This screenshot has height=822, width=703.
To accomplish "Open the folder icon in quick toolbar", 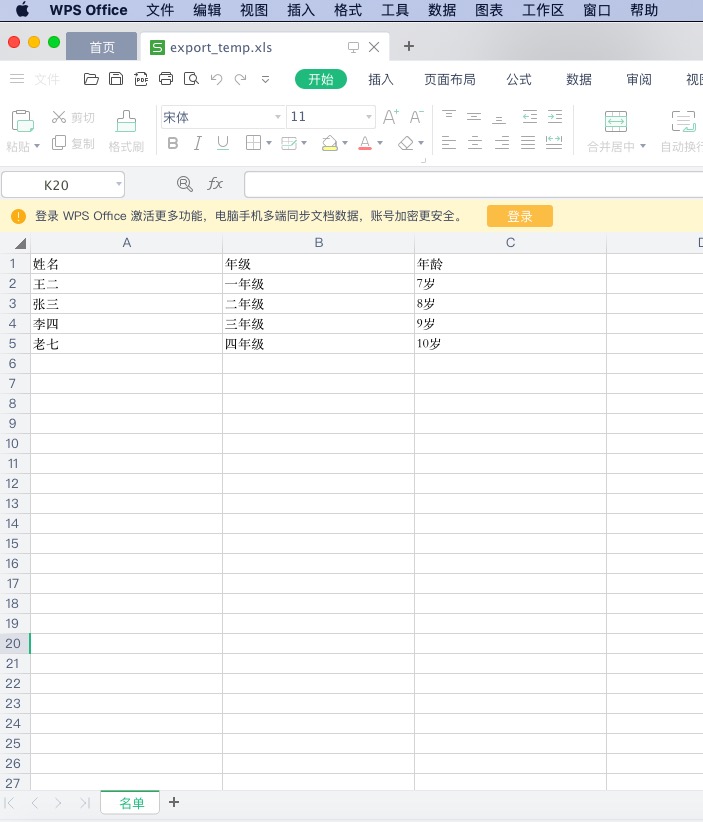I will pyautogui.click(x=91, y=79).
